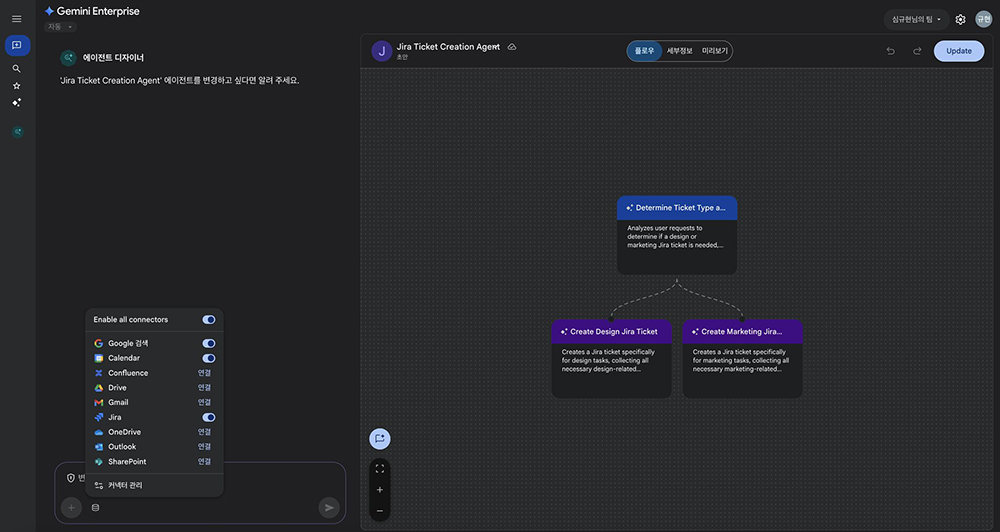Click the fullscreen fit-view canvas icon
Viewport: 1000px width, 532px height.
[379, 468]
